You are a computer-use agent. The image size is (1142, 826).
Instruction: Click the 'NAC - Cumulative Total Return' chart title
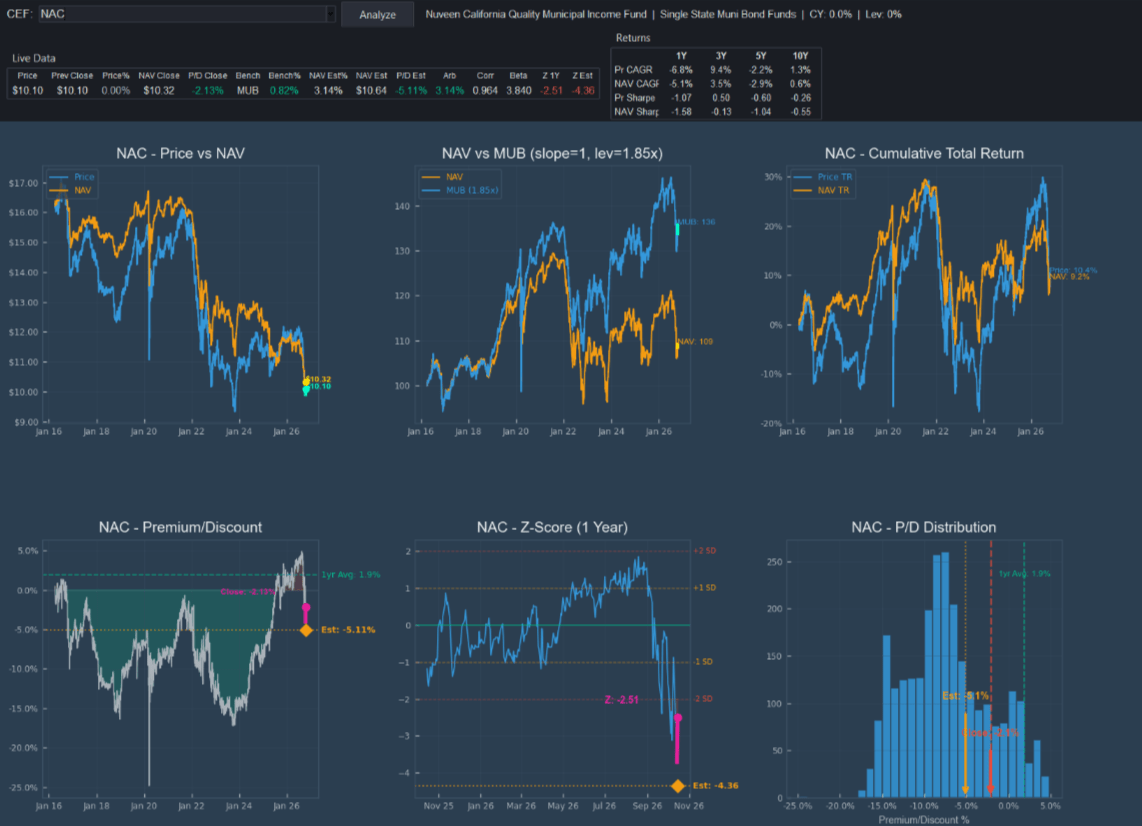pos(924,154)
